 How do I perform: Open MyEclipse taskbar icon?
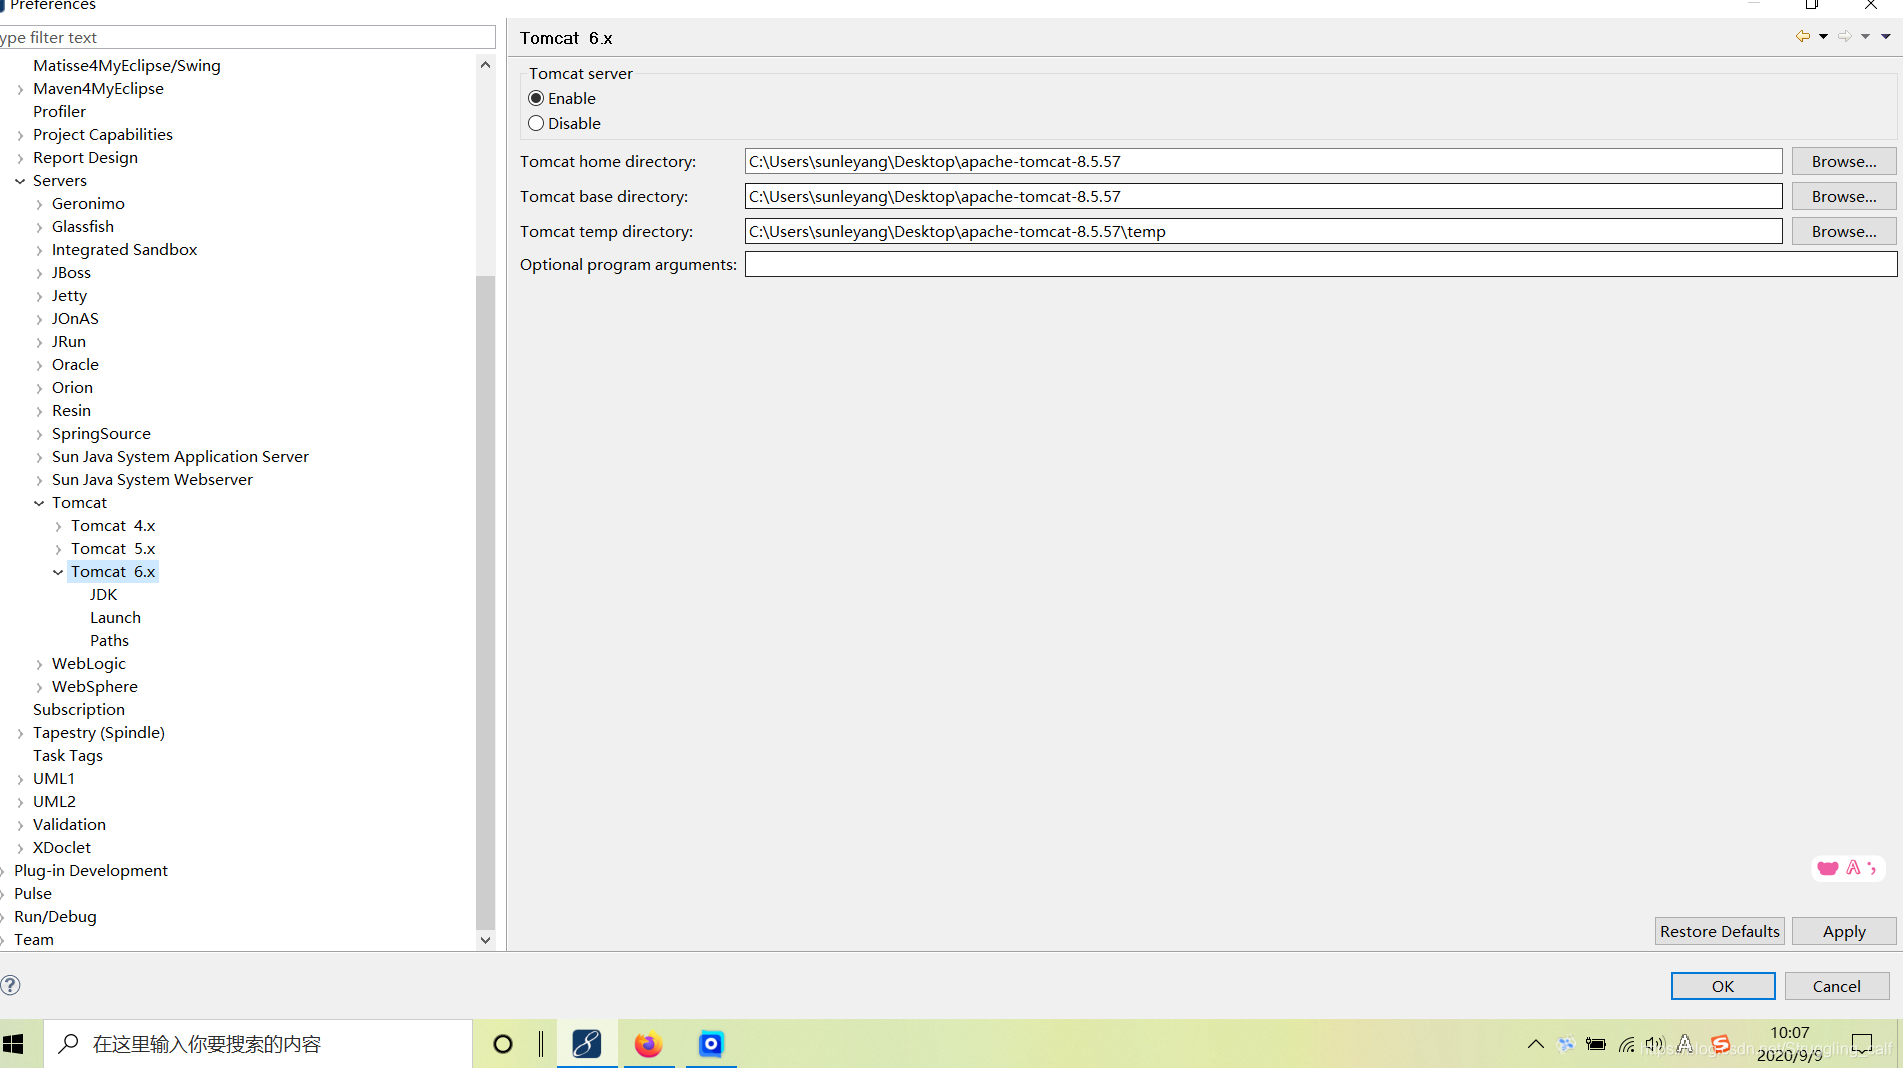tap(587, 1044)
